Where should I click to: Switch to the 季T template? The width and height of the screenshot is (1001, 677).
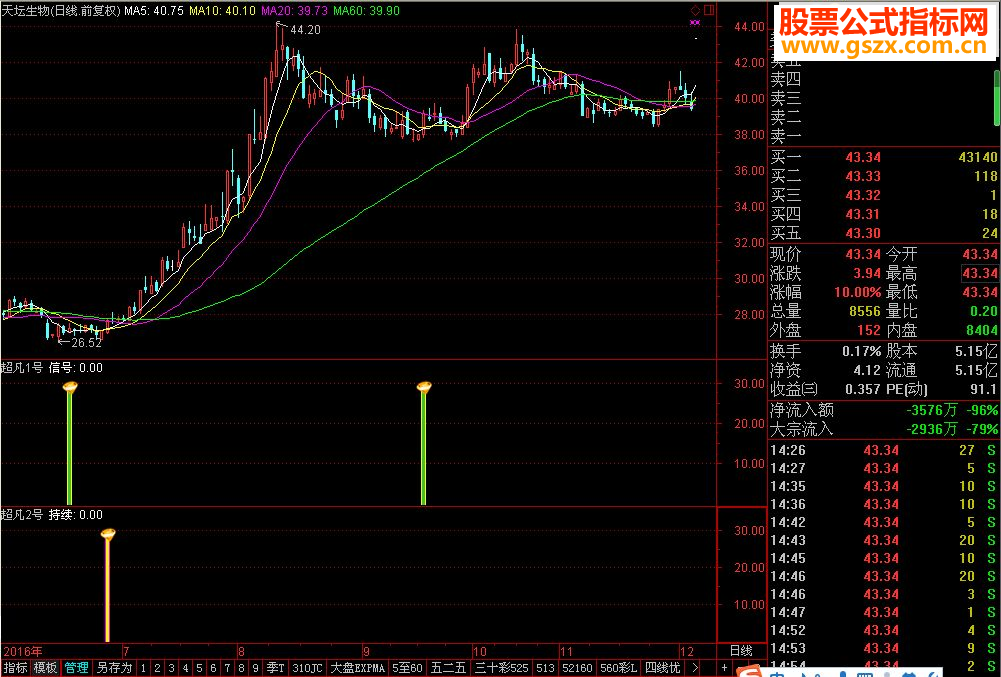pyautogui.click(x=276, y=668)
